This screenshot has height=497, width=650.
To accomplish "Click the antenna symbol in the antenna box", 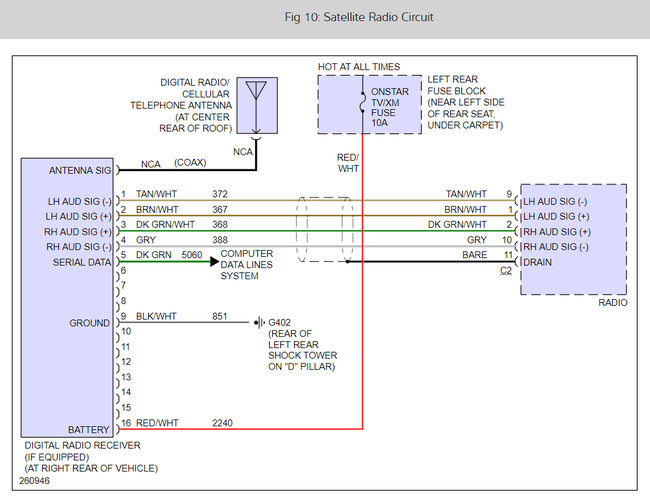I will coord(256,107).
